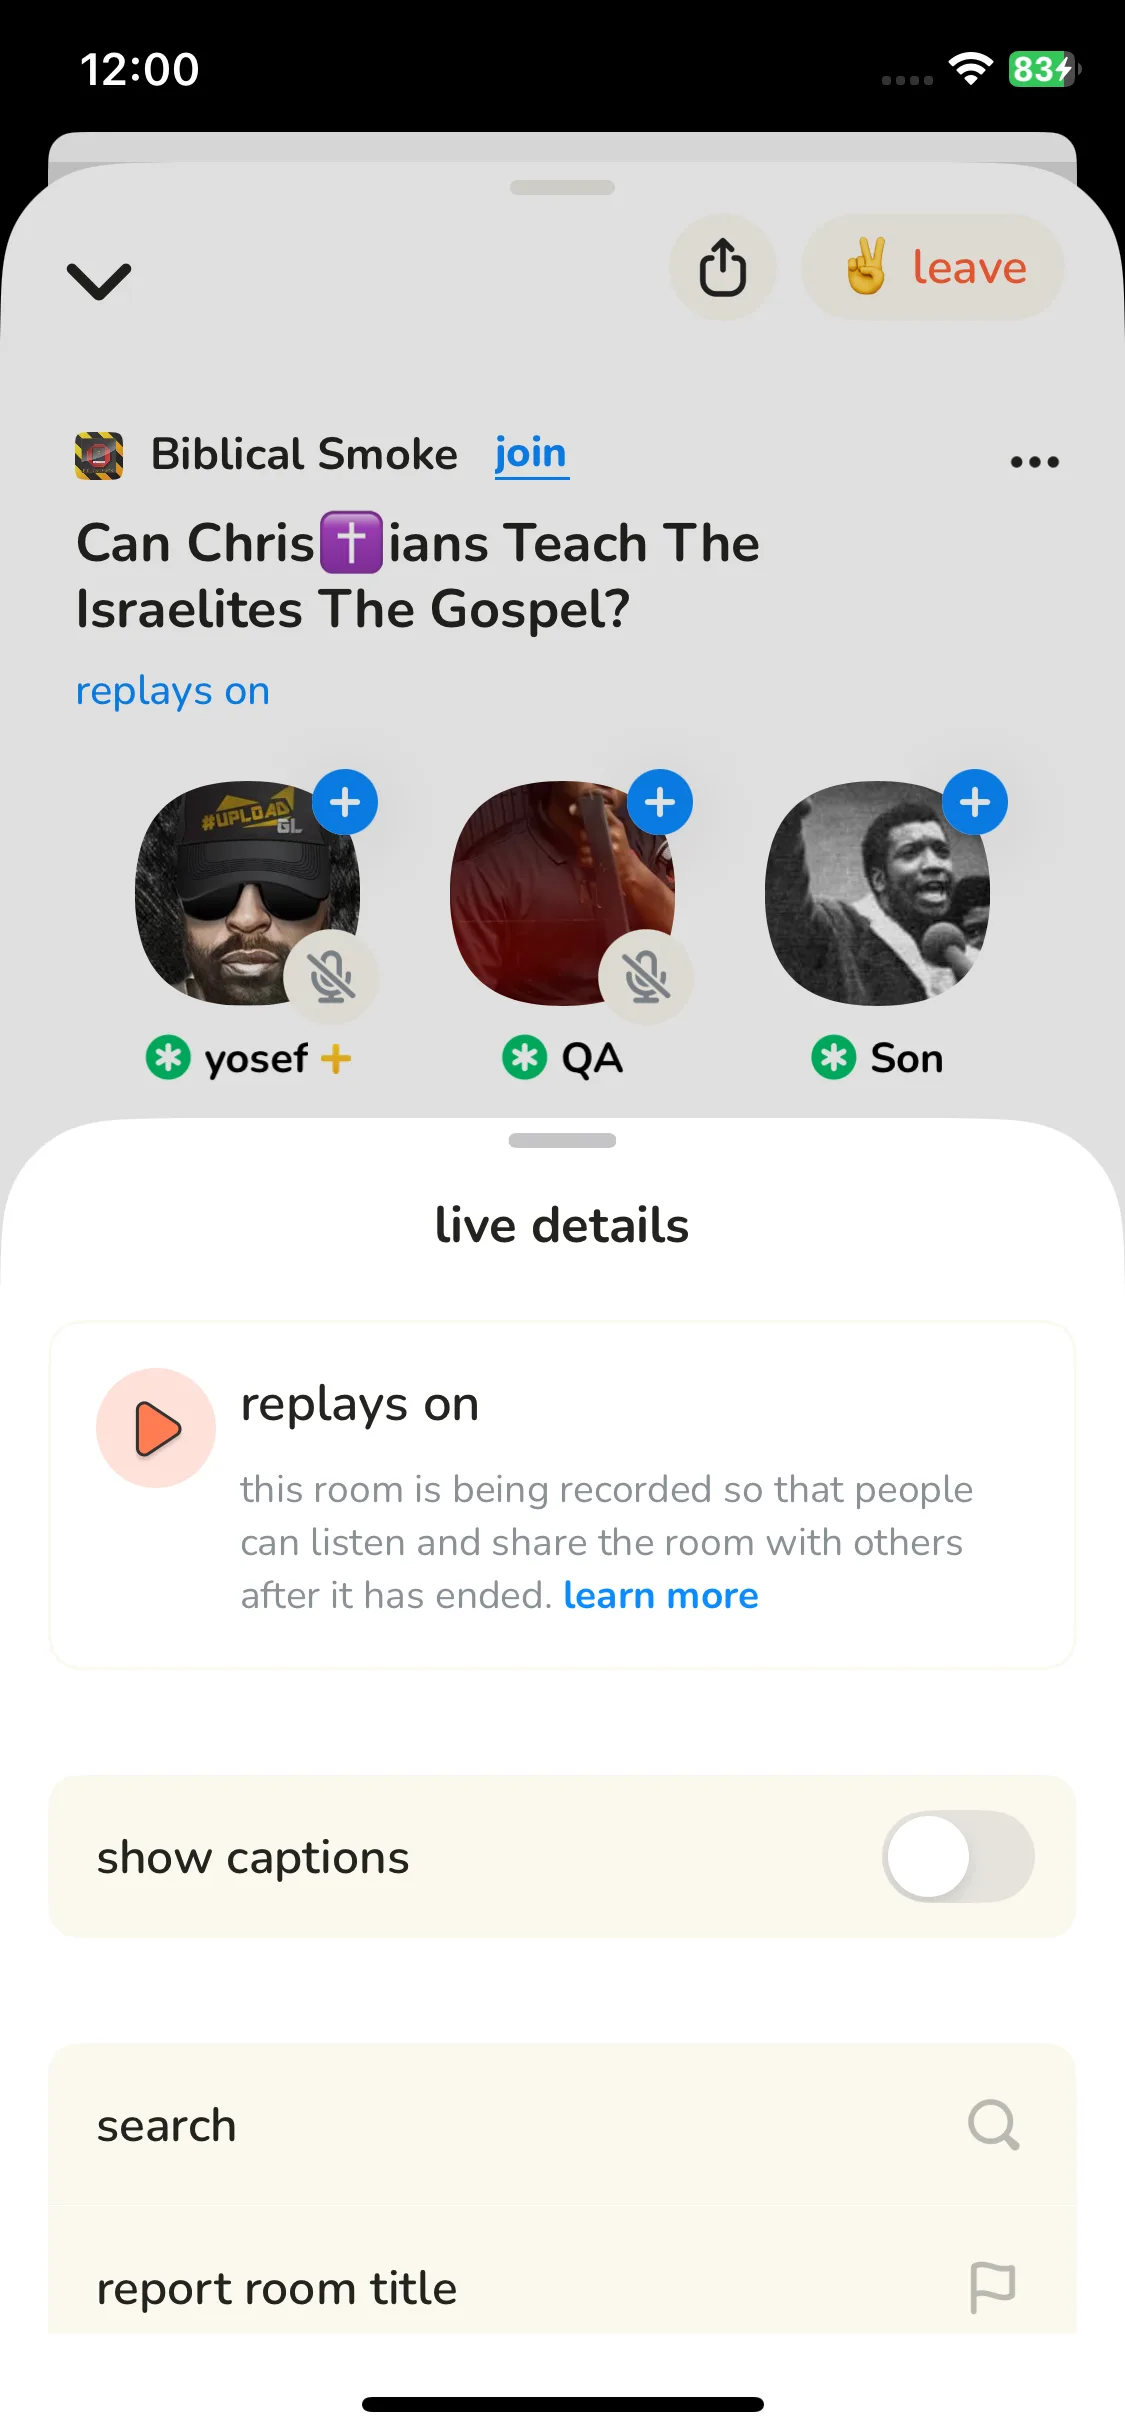Leave the room with leave button

(933, 268)
